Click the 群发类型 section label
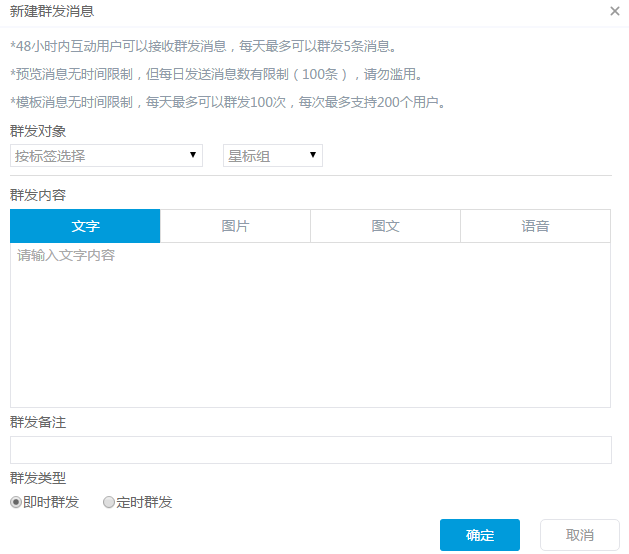 tap(38, 478)
